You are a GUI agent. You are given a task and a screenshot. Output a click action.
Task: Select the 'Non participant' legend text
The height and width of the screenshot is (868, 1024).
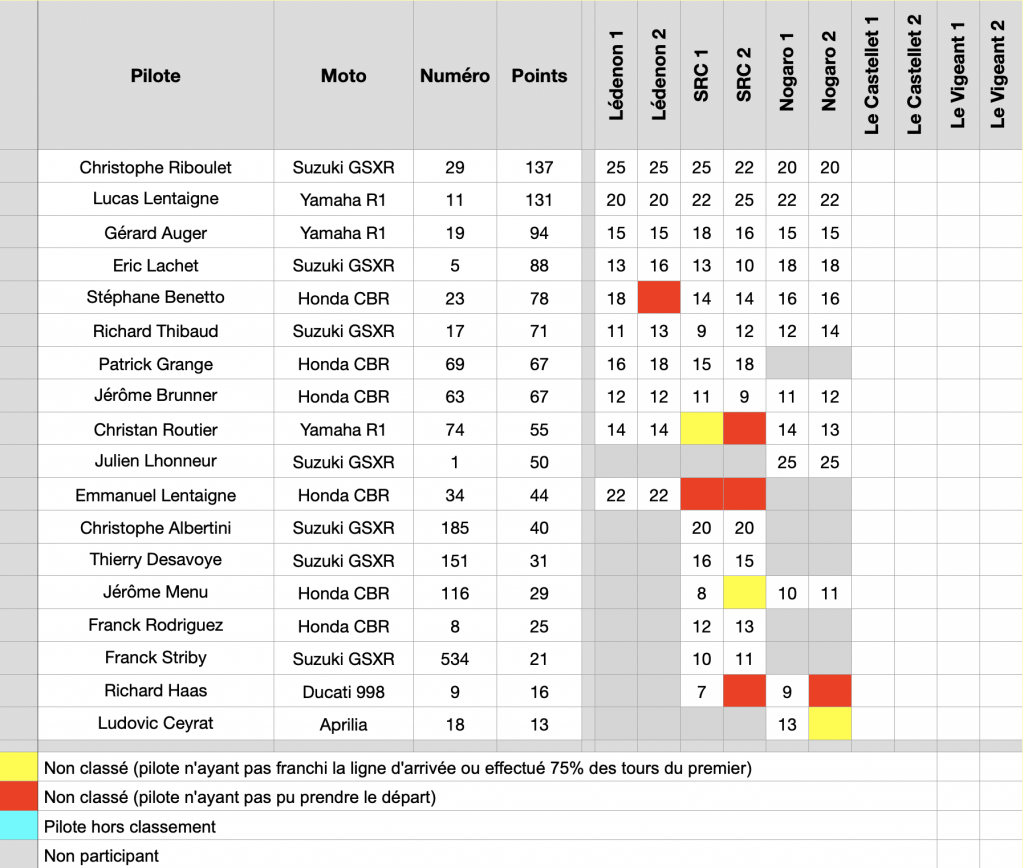[x=101, y=856]
